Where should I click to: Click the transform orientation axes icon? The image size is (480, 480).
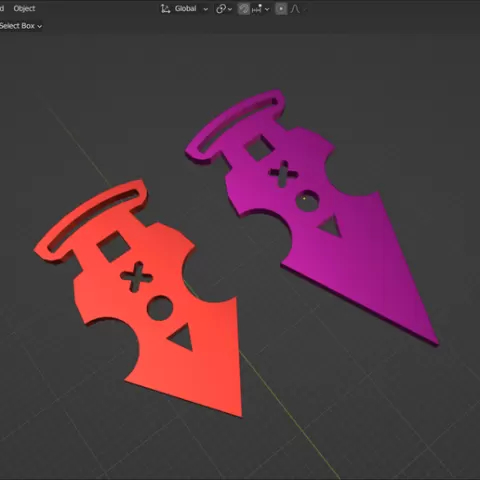coord(165,9)
